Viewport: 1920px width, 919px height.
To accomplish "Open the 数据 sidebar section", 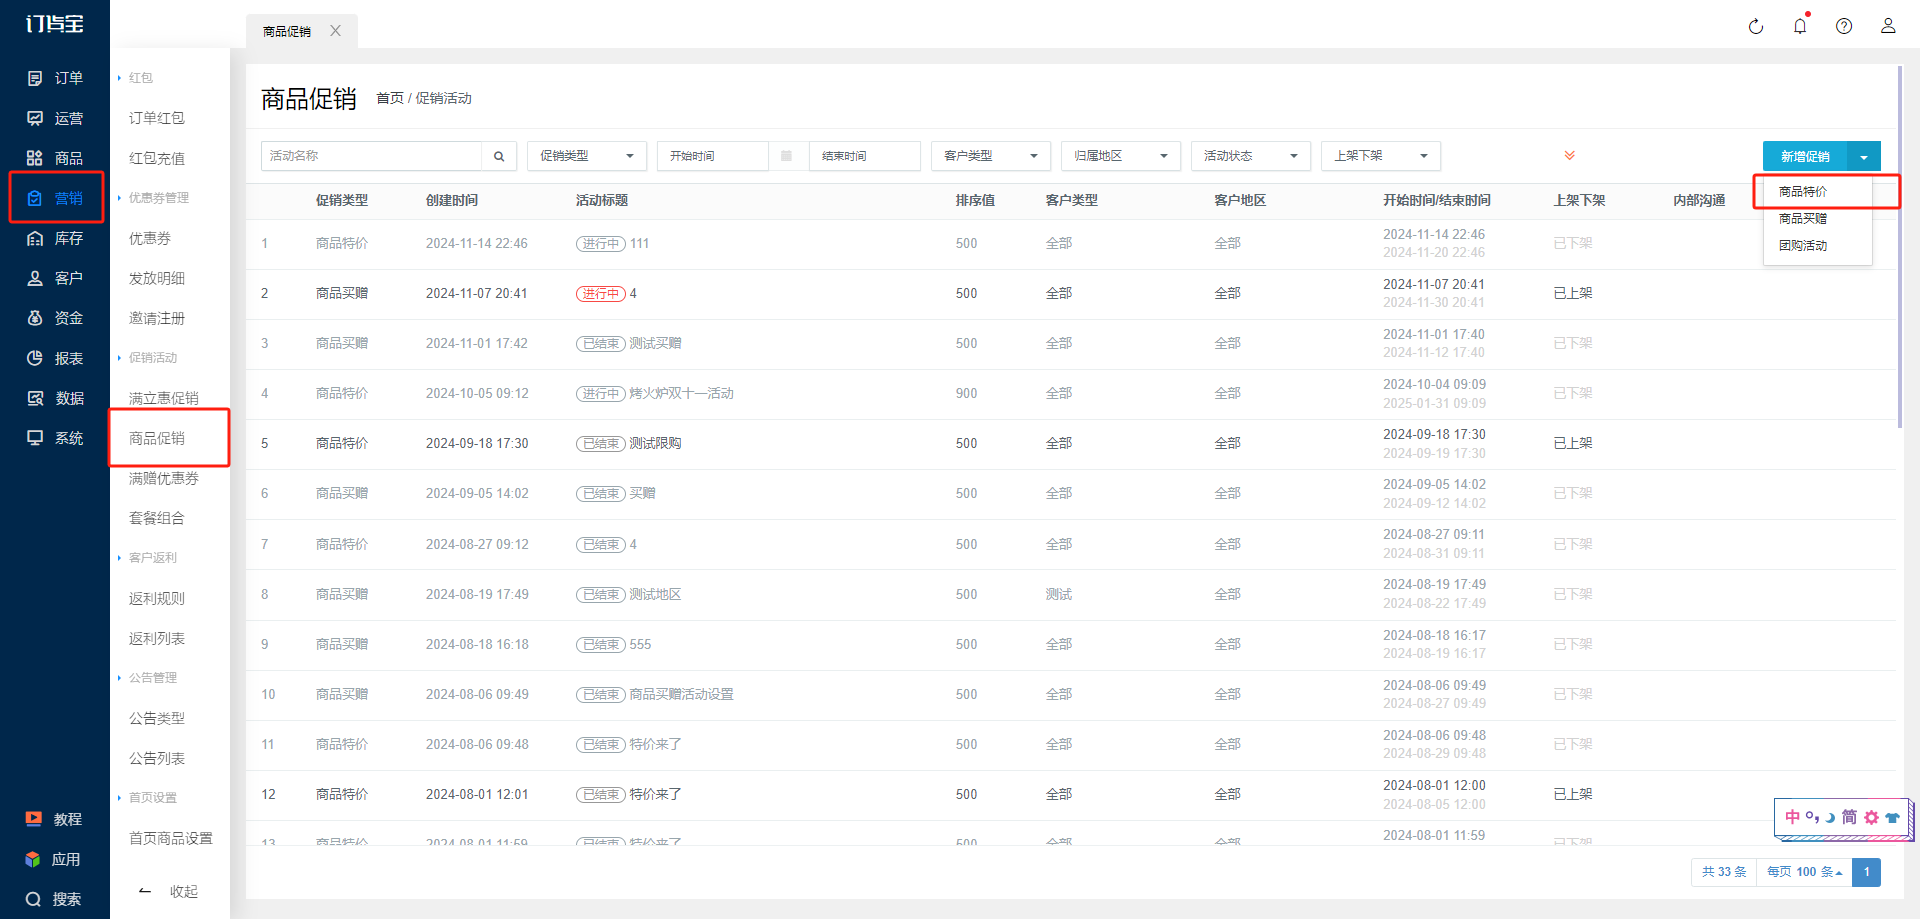I will 55,398.
